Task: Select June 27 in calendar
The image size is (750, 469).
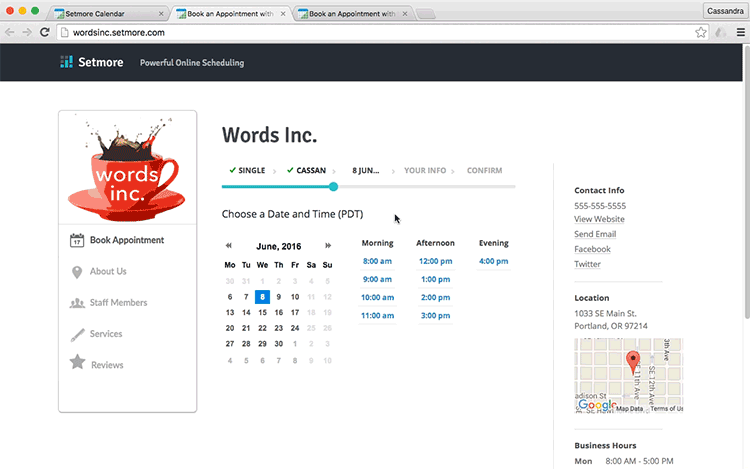Action: 230,344
